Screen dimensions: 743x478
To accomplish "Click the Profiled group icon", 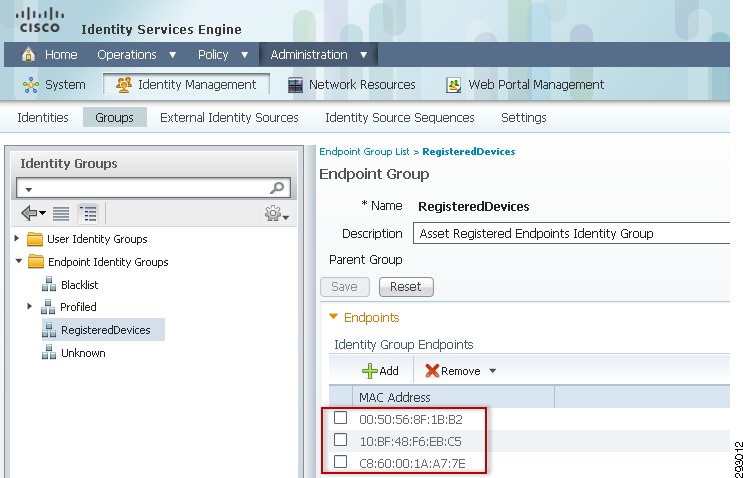I will coord(48,307).
